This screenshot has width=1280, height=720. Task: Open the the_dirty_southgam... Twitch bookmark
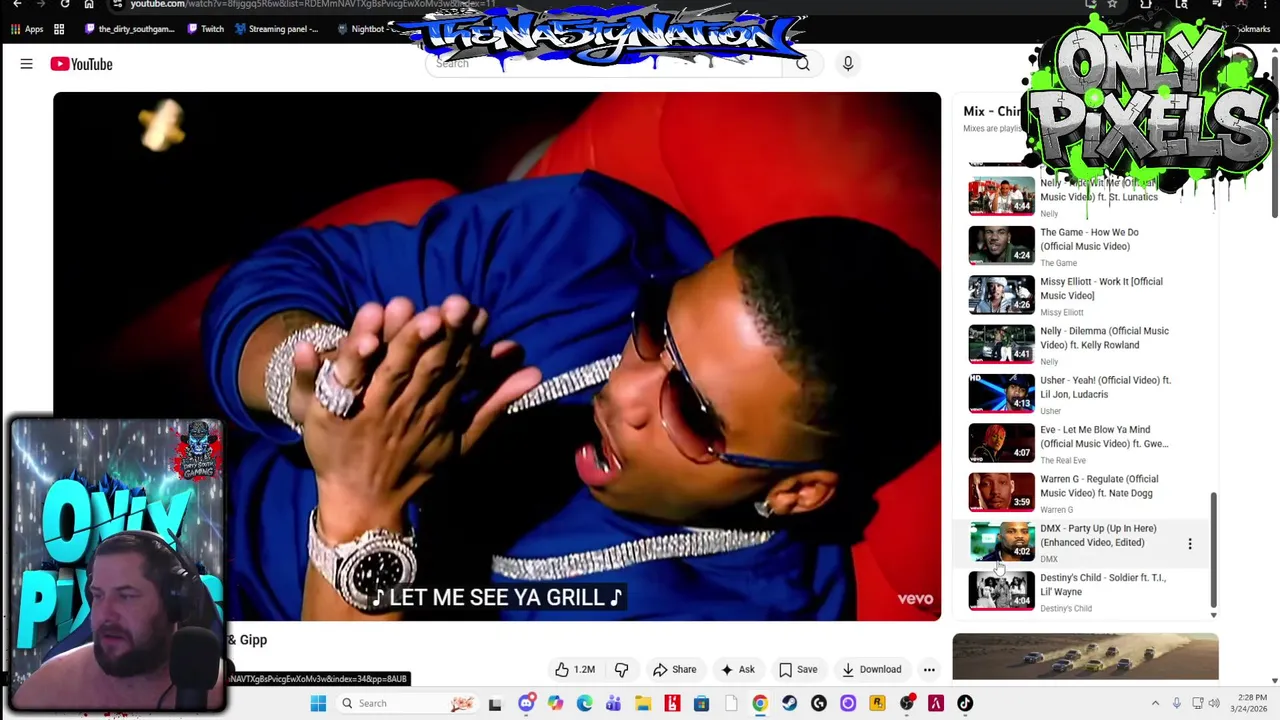pos(129,29)
